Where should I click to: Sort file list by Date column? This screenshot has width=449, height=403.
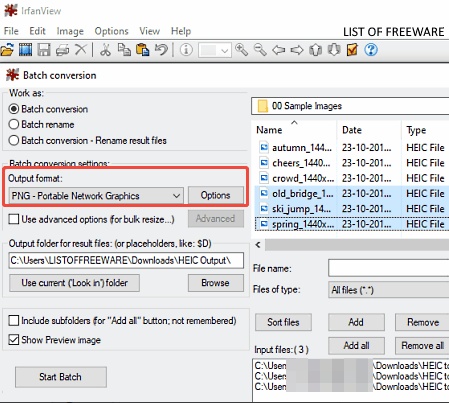coord(352,130)
